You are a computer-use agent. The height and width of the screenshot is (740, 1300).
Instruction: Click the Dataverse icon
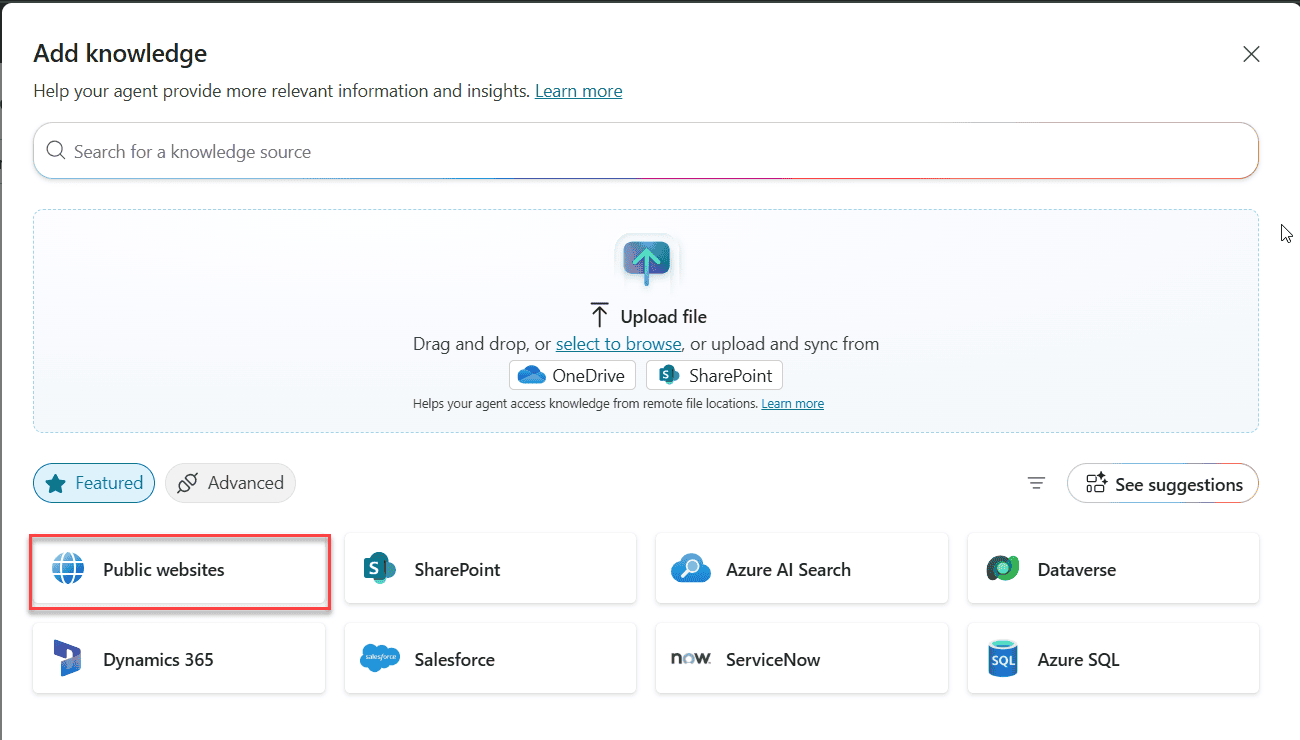click(1002, 569)
